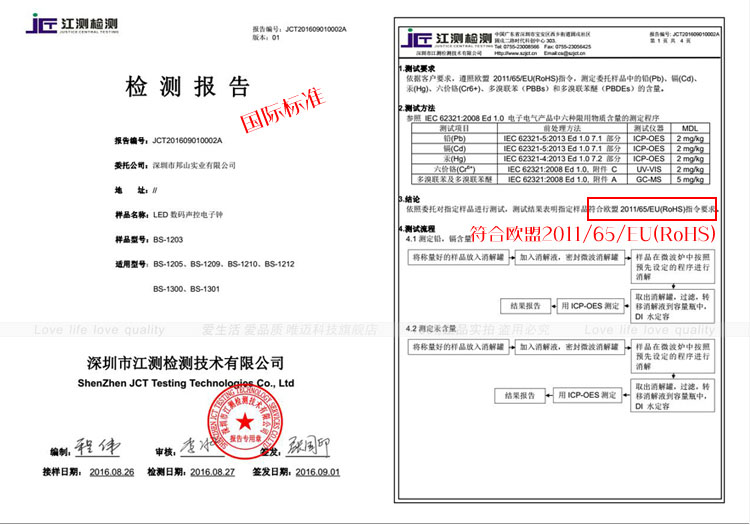Click the UV-VIS instrument cell
This screenshot has width=750, height=525.
pyautogui.click(x=649, y=169)
